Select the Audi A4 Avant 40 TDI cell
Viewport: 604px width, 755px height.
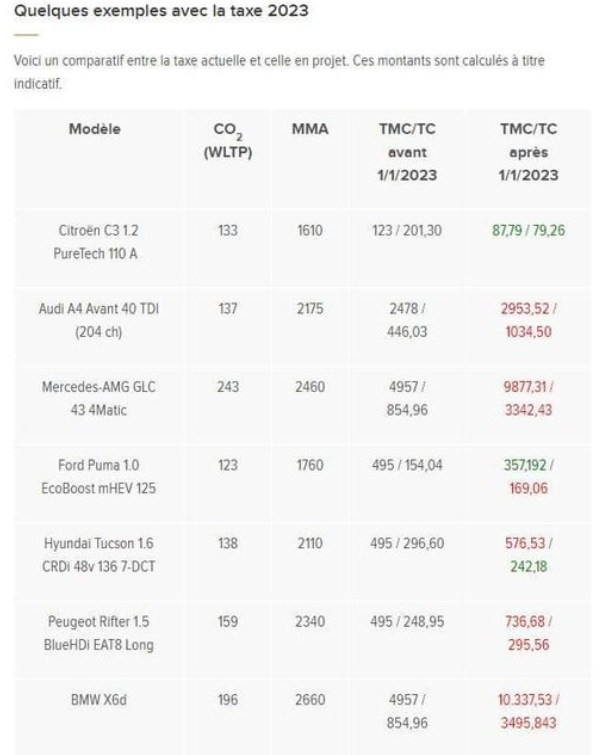[98, 320]
